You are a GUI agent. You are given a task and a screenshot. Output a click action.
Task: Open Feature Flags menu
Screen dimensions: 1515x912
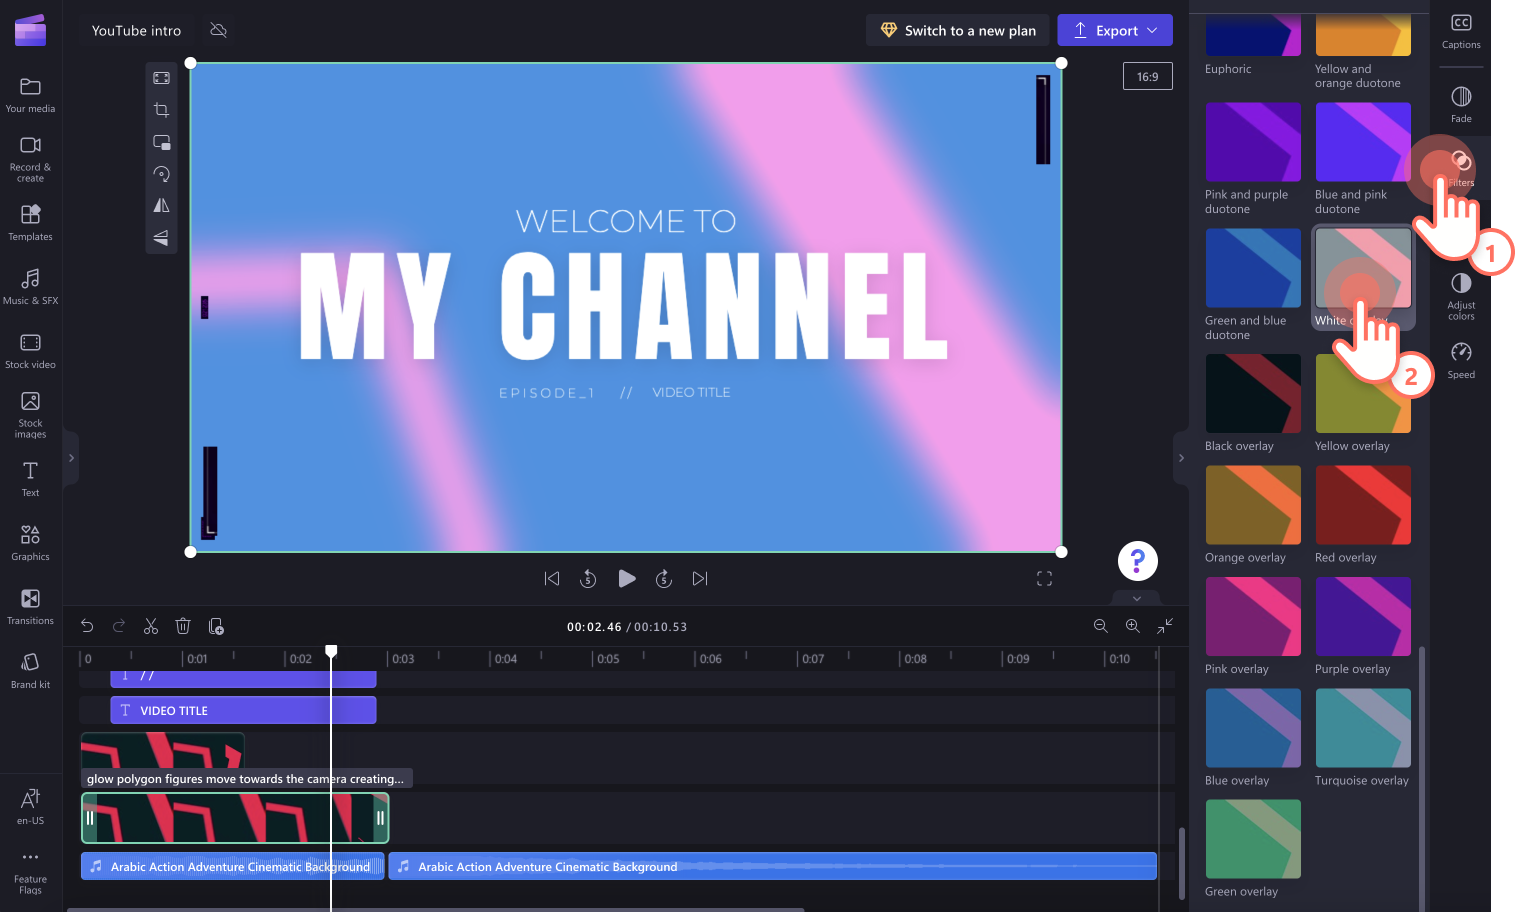[30, 871]
